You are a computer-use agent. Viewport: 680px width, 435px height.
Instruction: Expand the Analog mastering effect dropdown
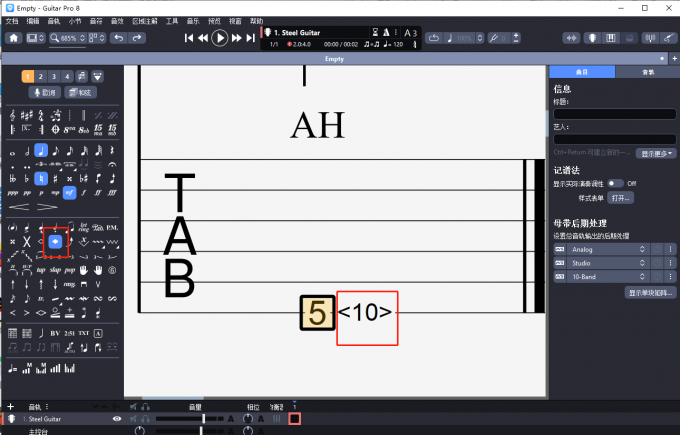click(x=643, y=248)
